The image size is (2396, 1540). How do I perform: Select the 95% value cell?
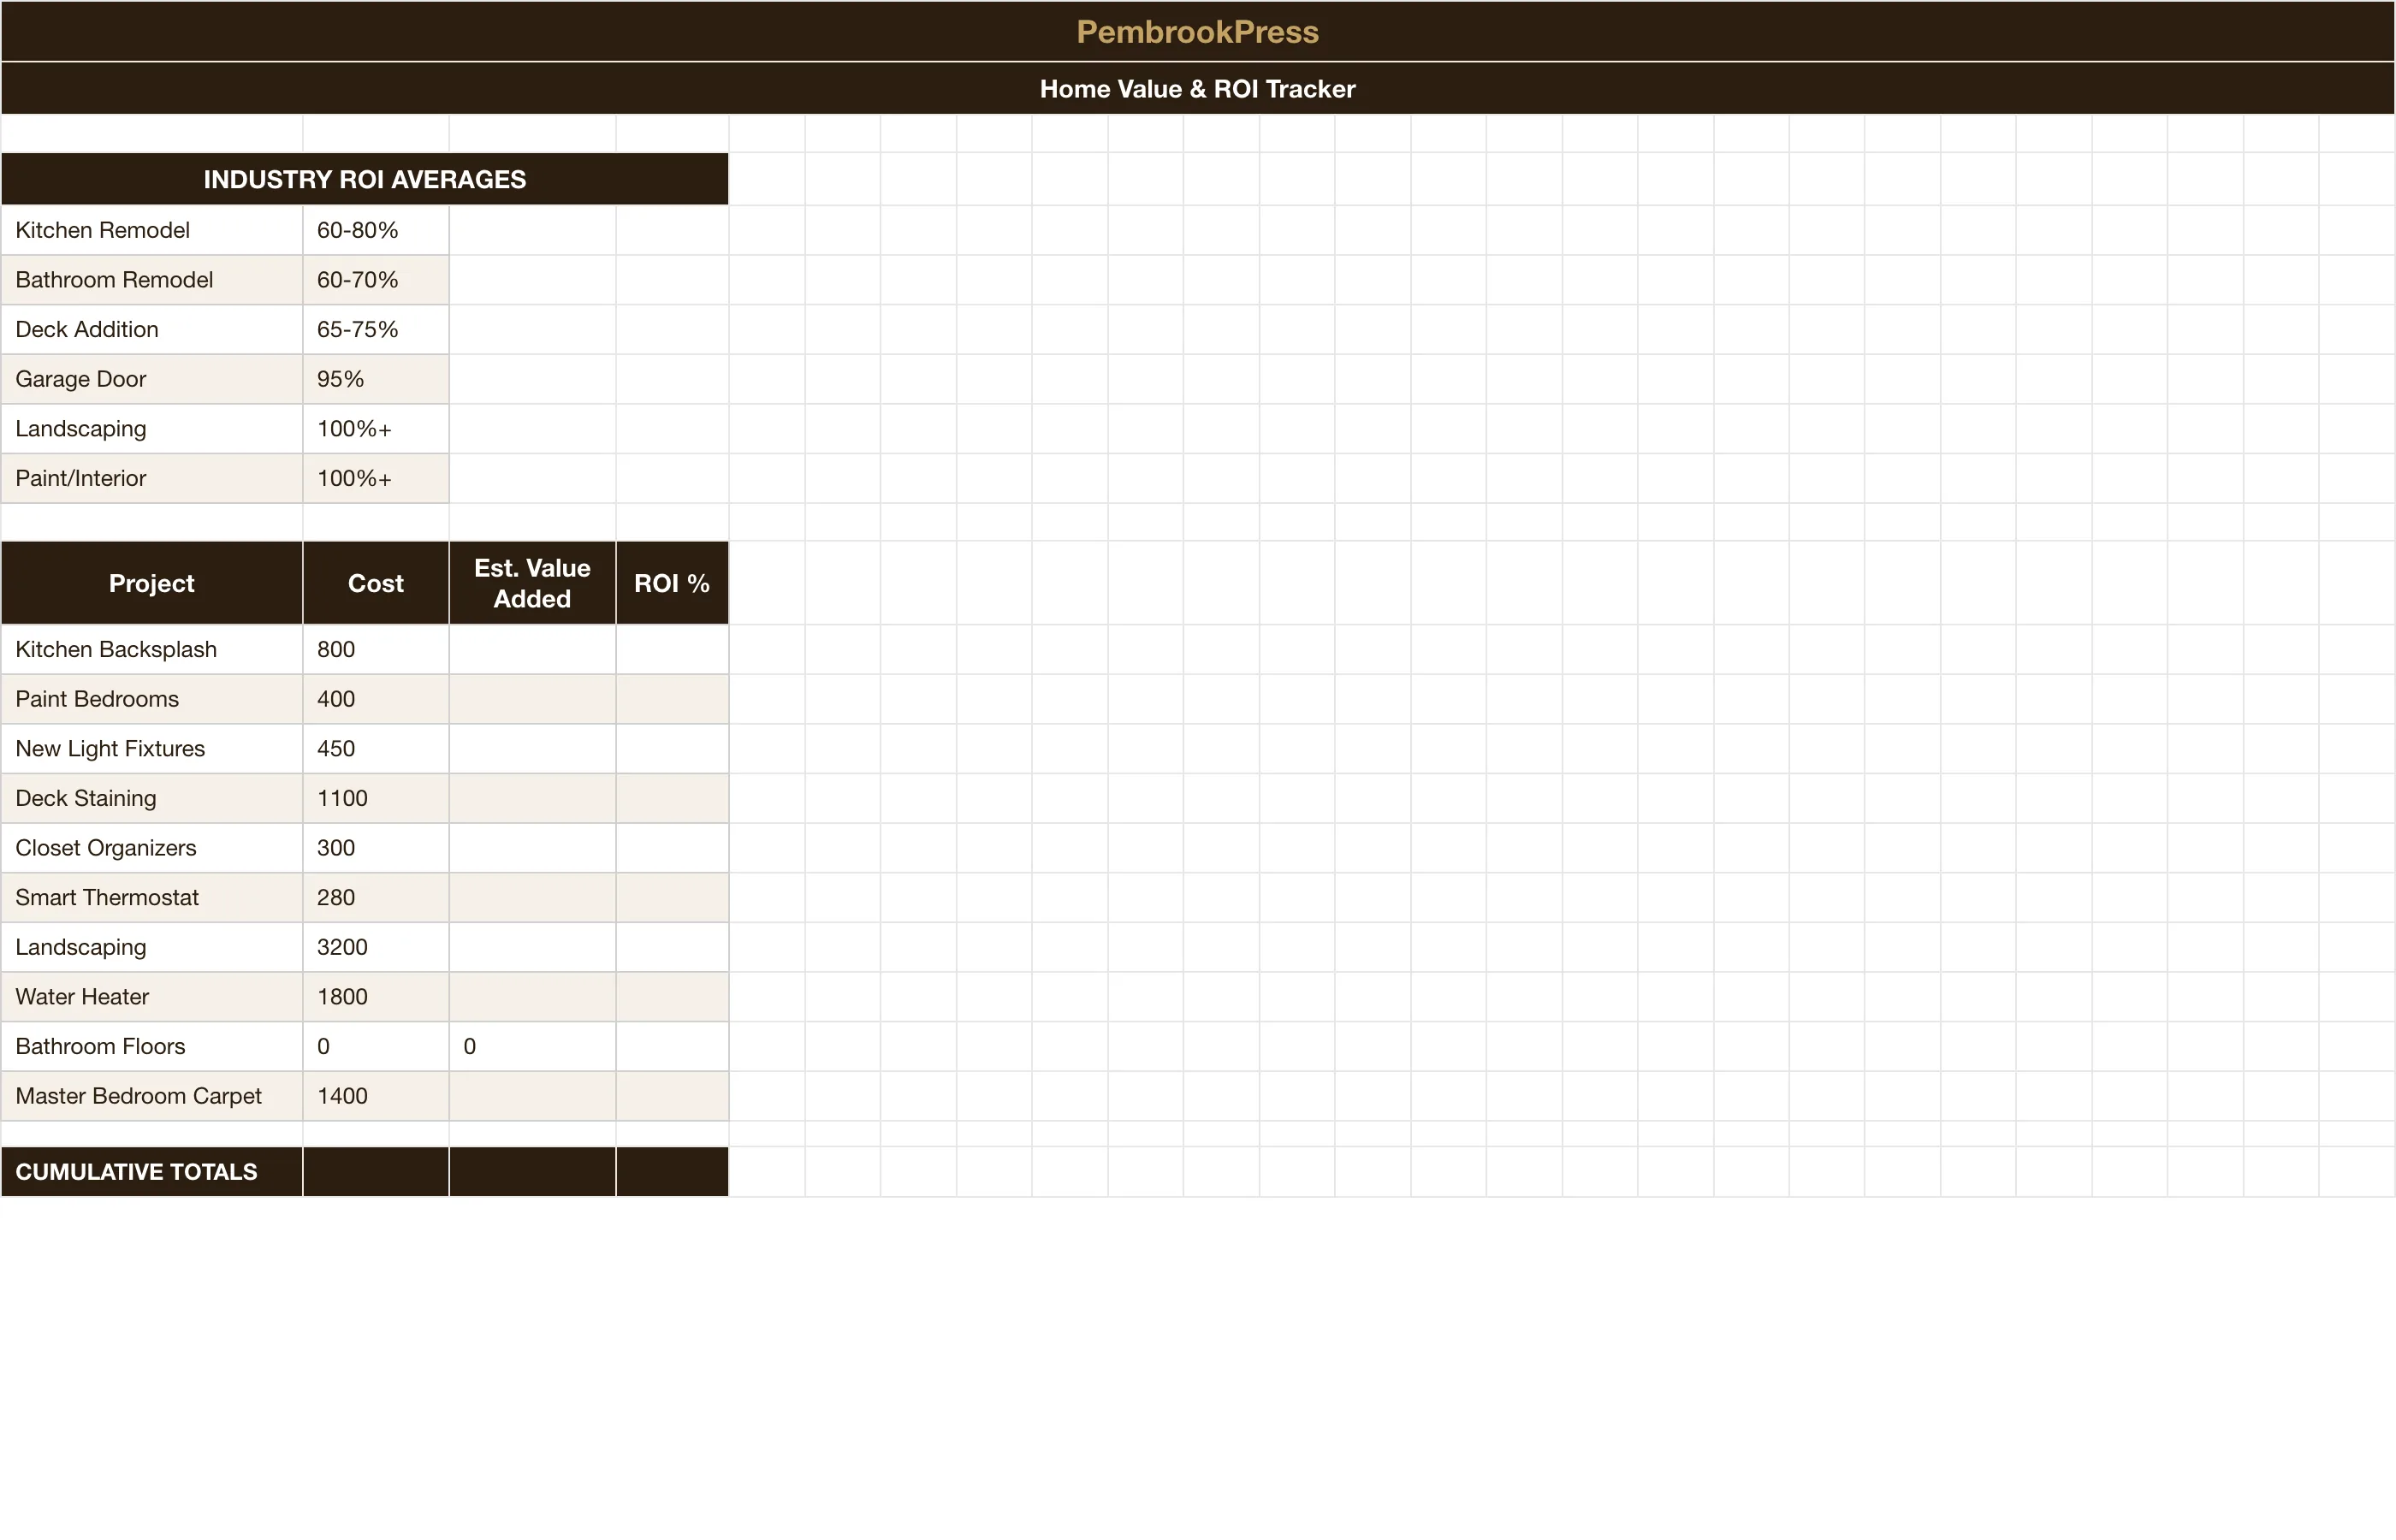(x=376, y=379)
